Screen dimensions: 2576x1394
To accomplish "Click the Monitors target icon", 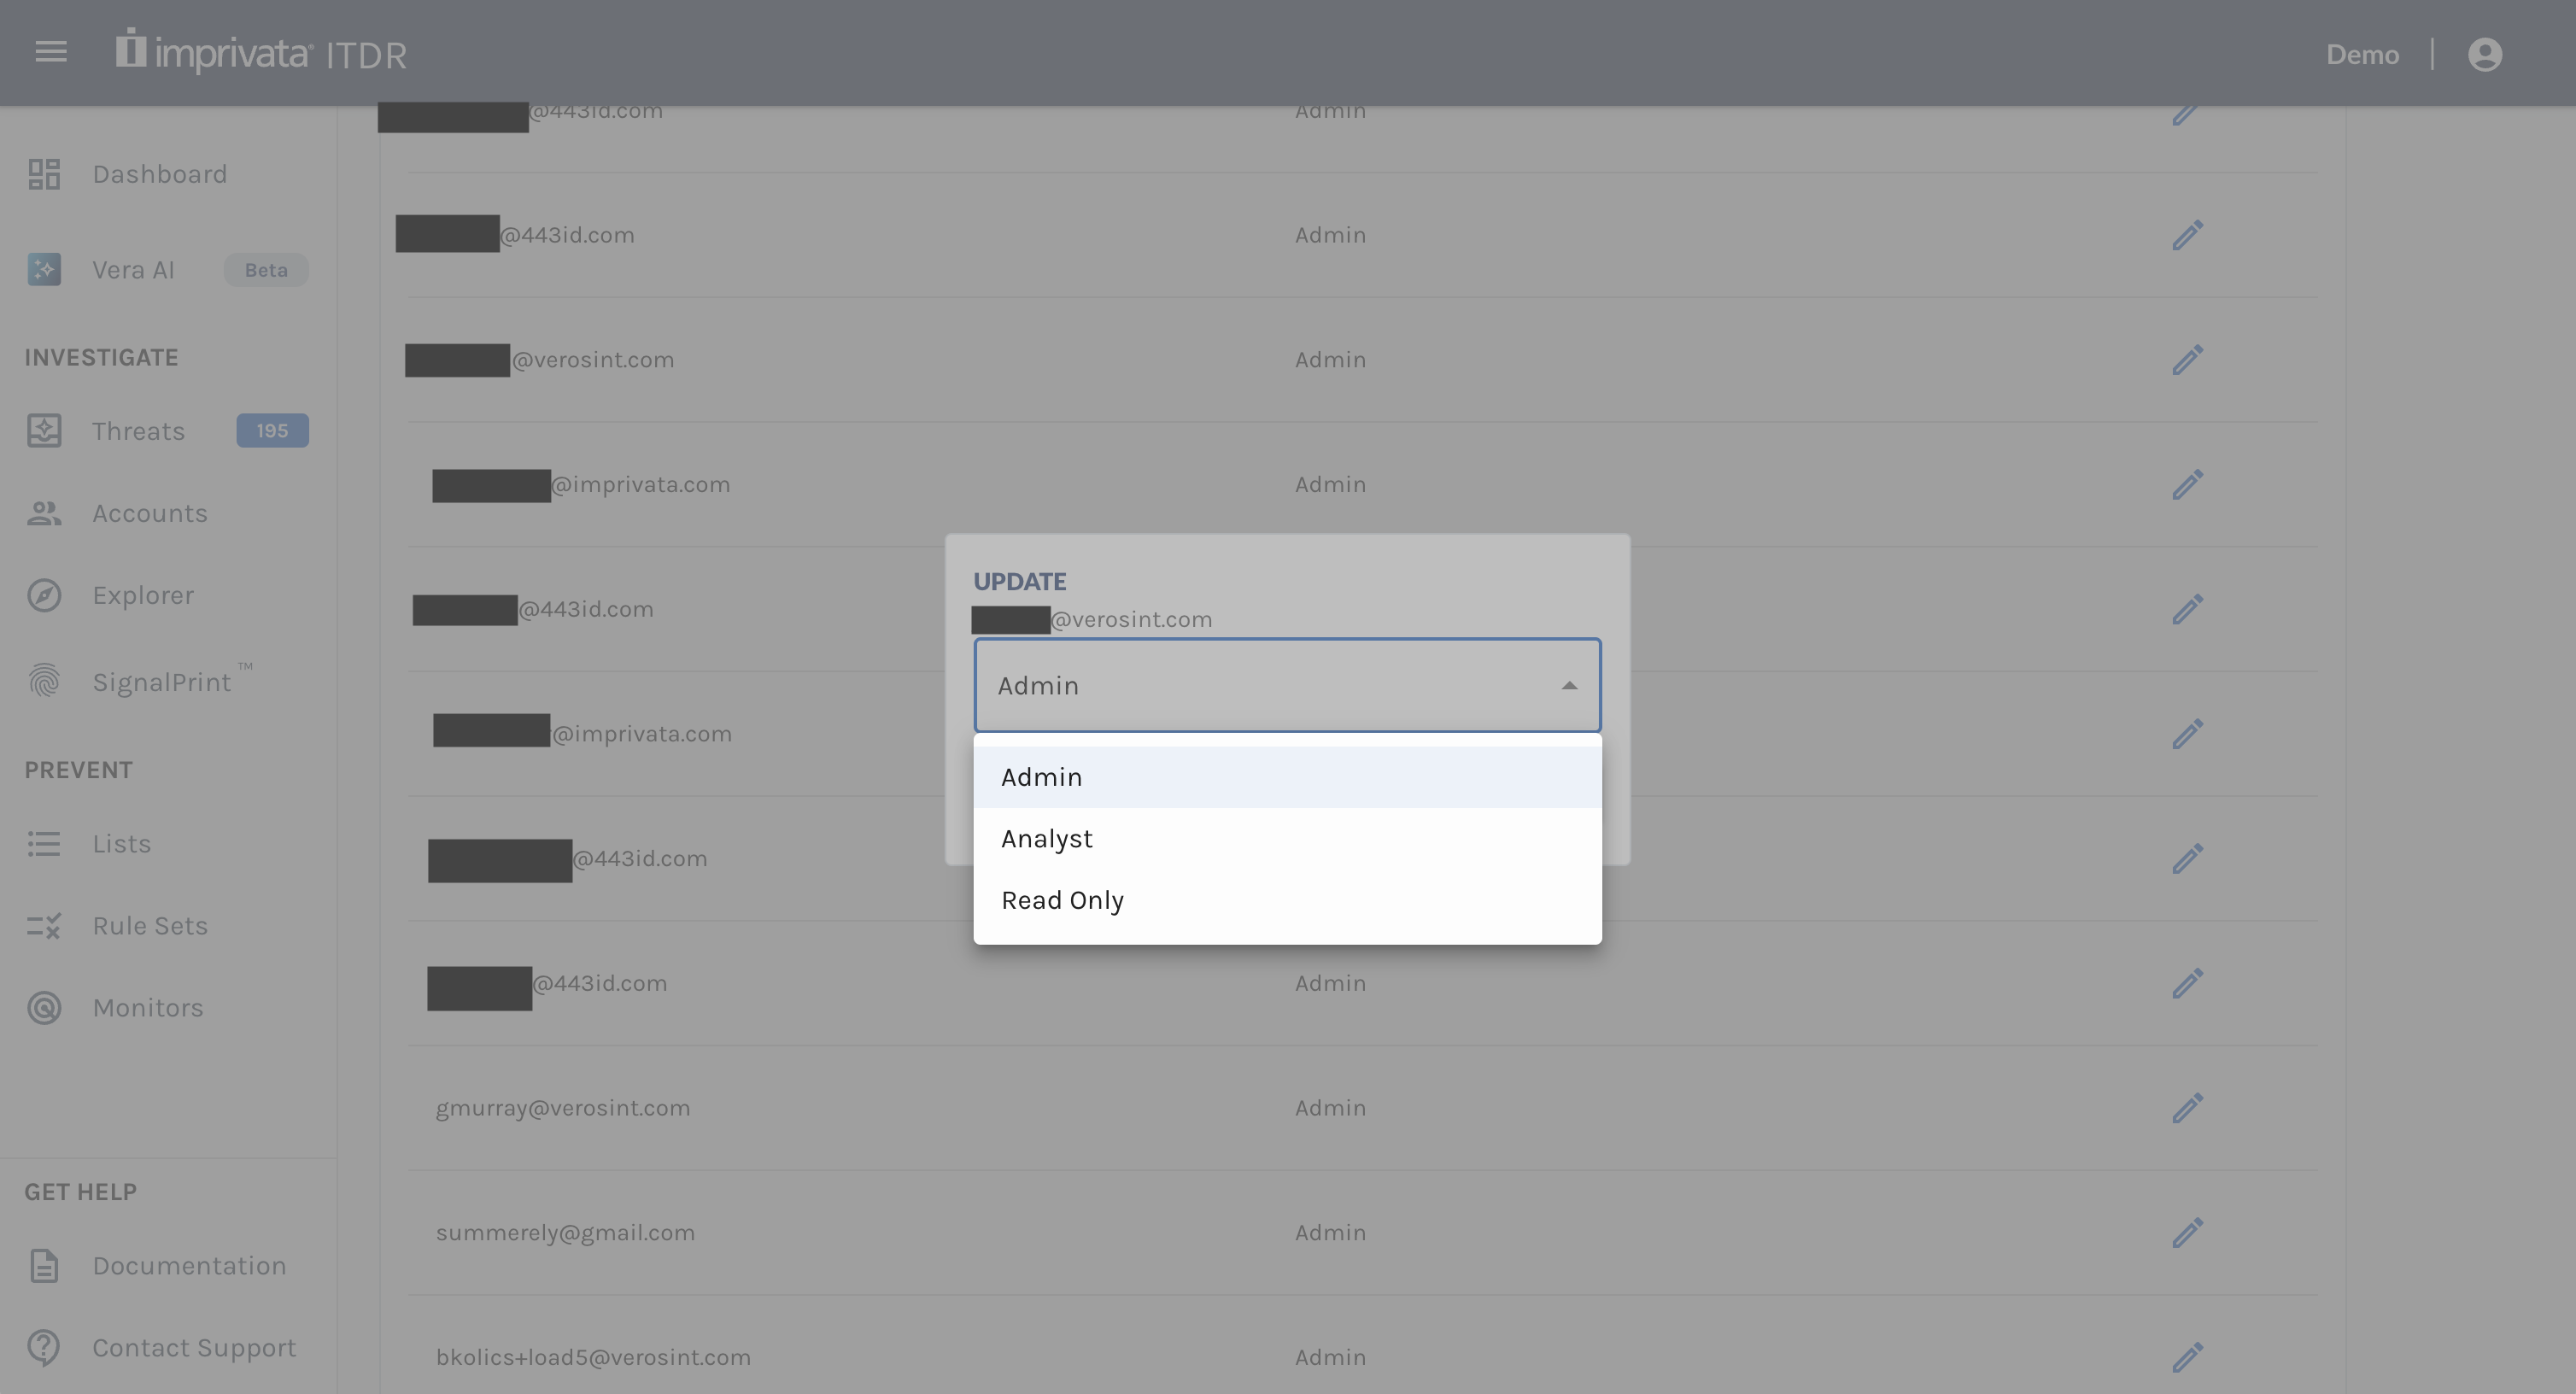I will pos(44,1008).
